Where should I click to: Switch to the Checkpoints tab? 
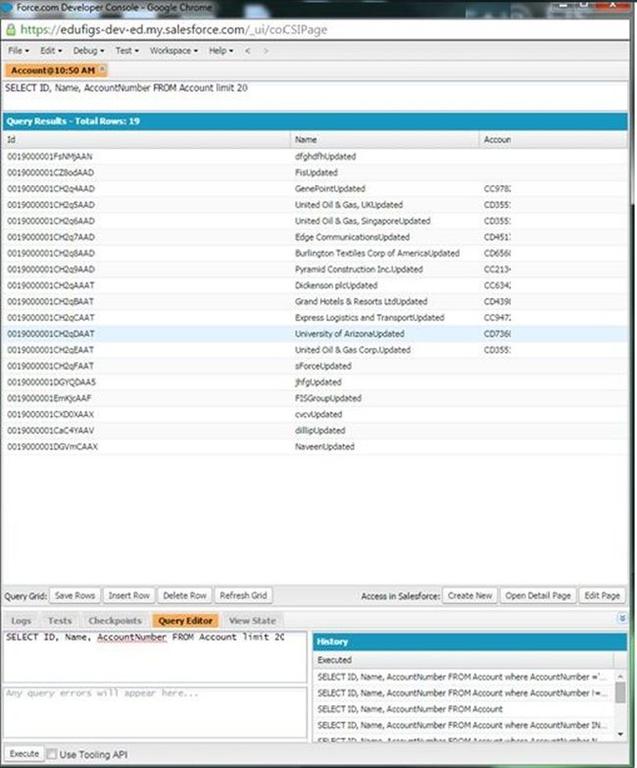(x=115, y=621)
